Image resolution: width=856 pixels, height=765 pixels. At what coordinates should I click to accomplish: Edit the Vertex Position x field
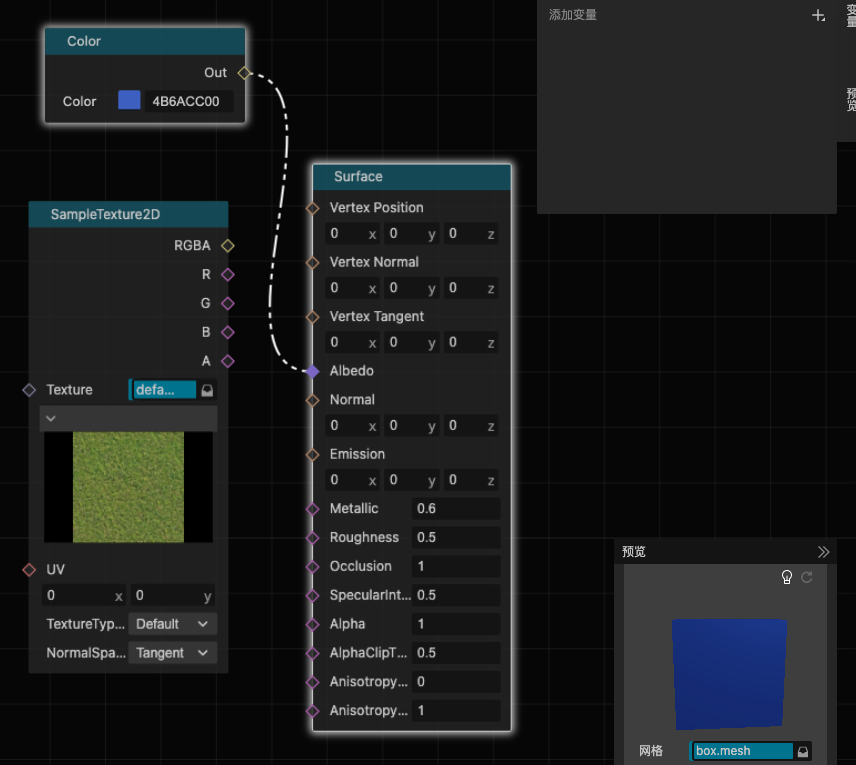click(353, 234)
